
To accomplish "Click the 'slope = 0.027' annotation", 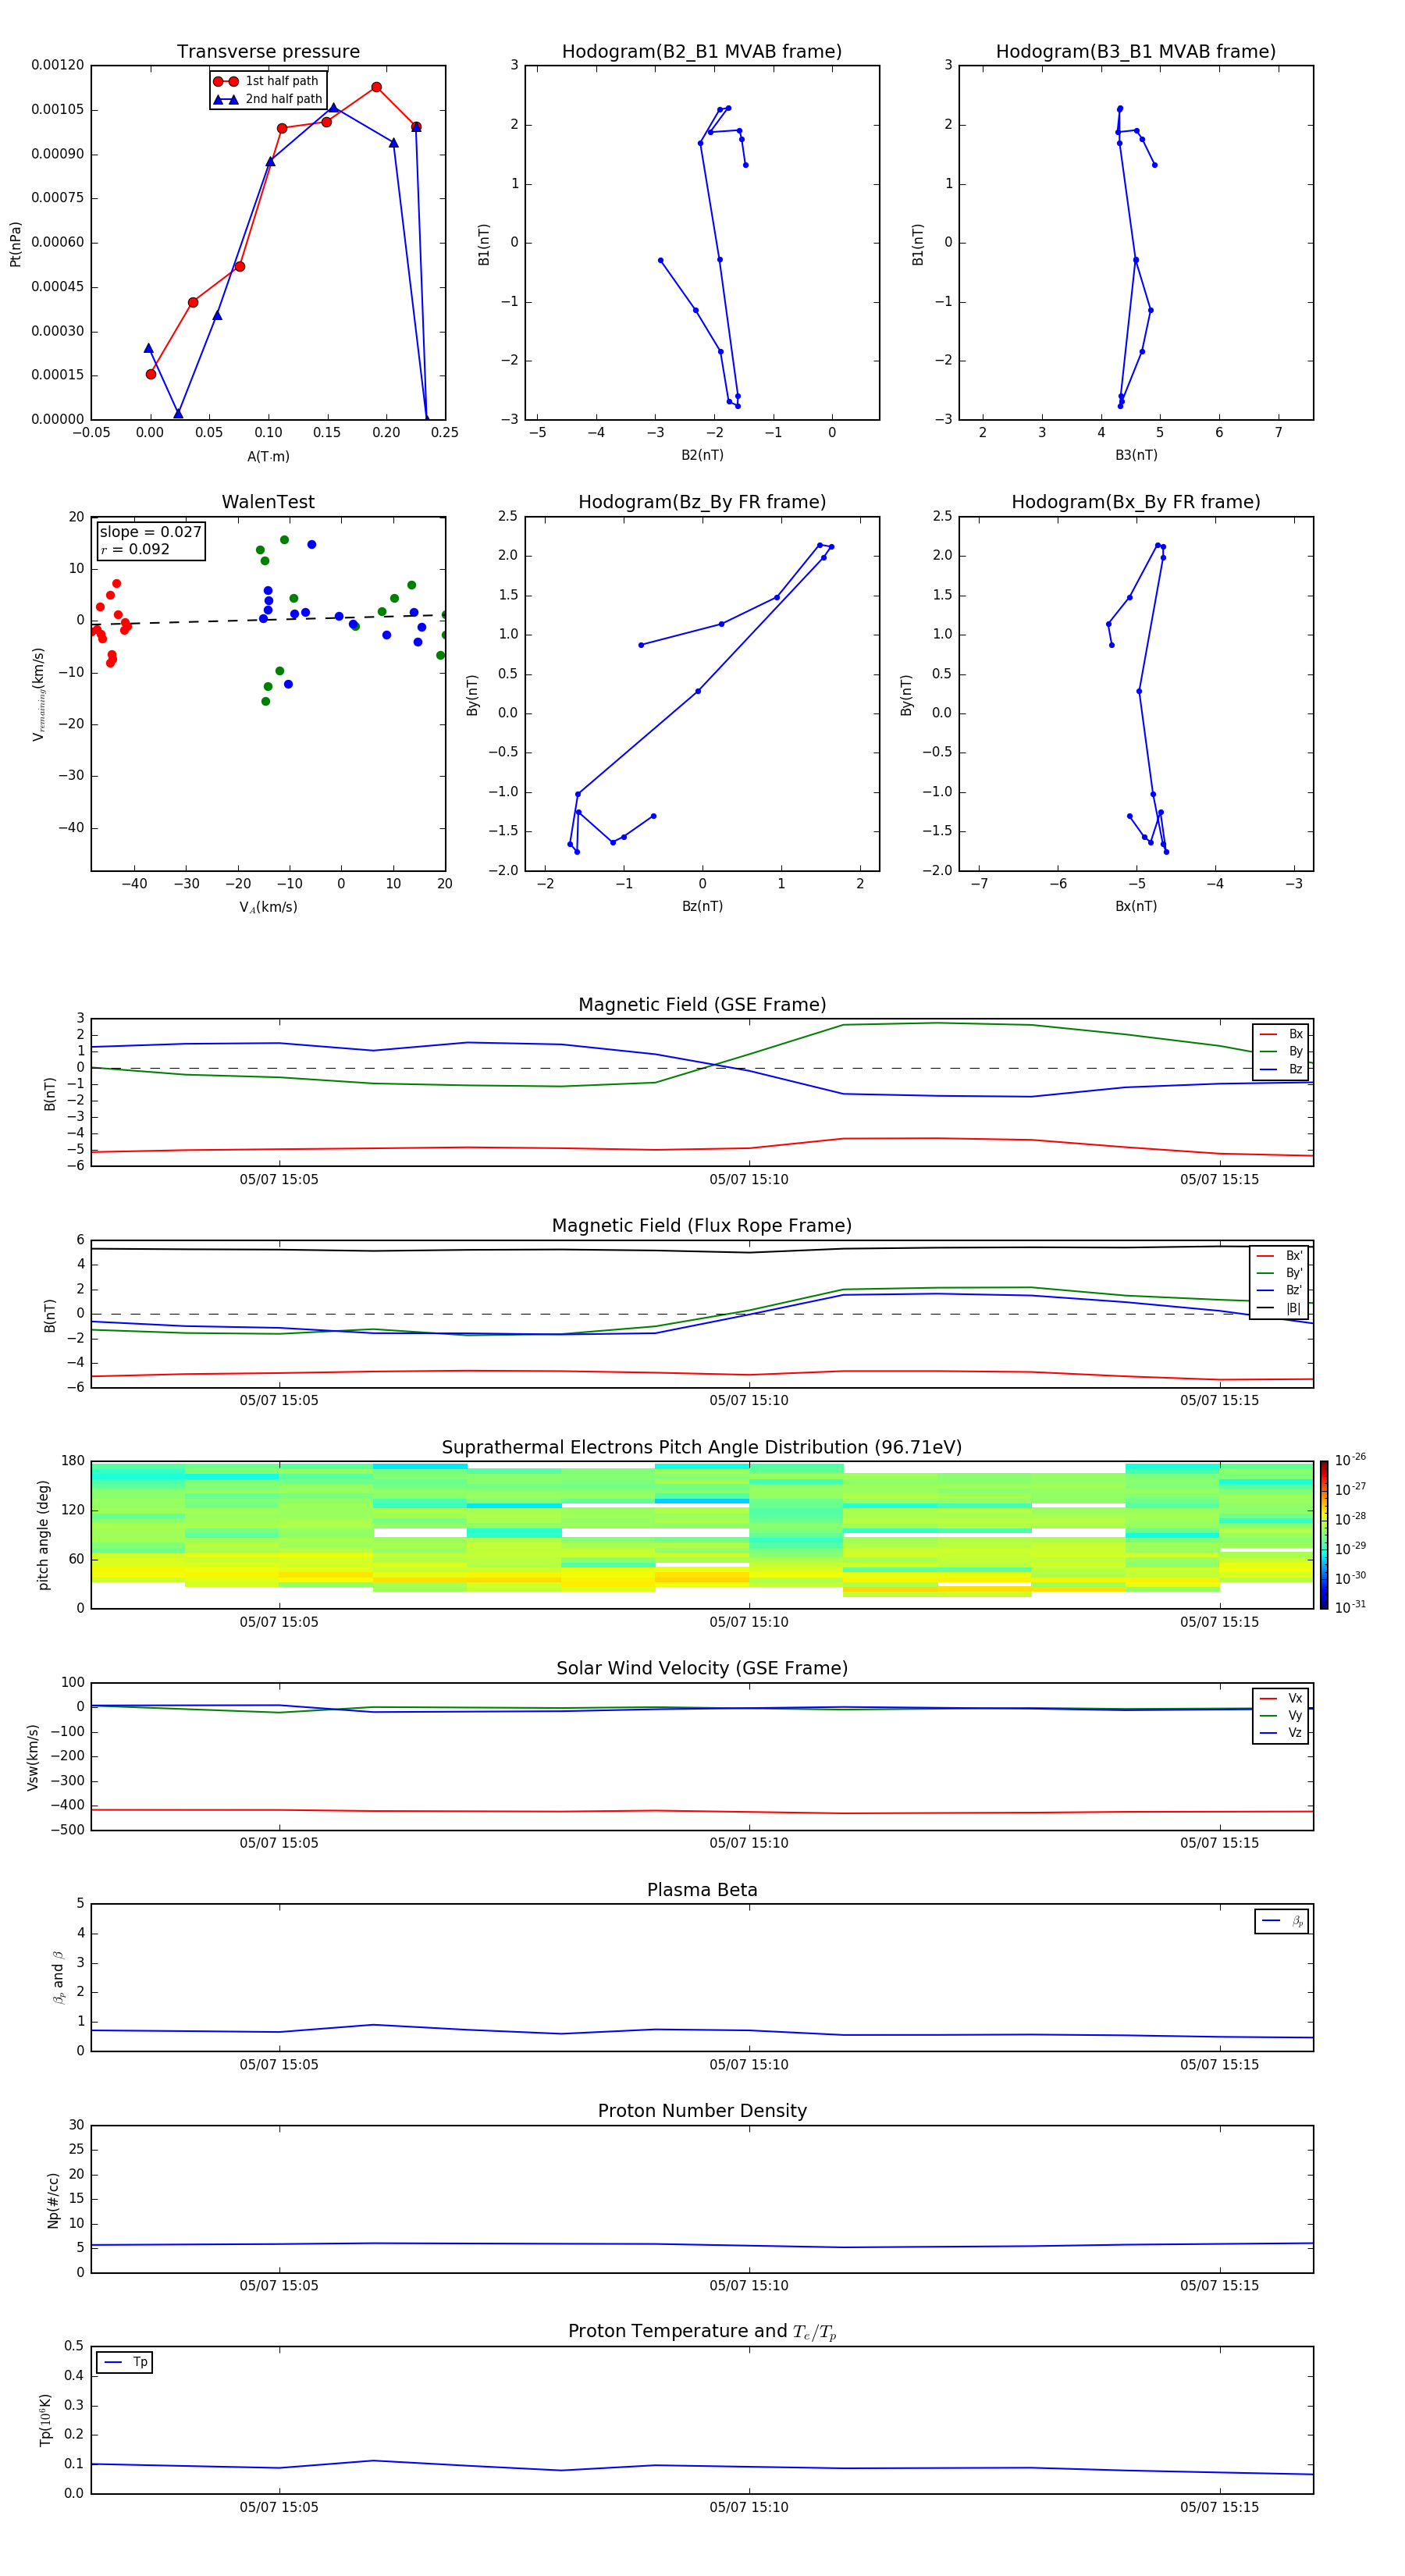I will [150, 532].
